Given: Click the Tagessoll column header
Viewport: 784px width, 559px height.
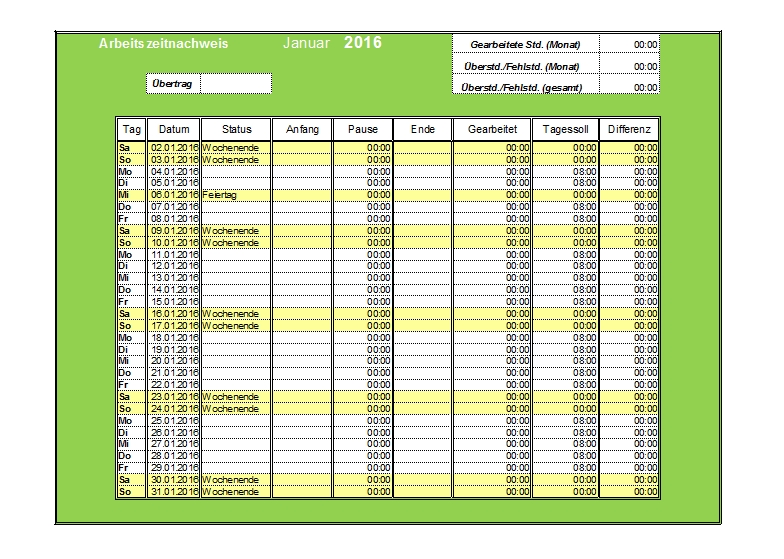Looking at the screenshot, I should pos(565,129).
